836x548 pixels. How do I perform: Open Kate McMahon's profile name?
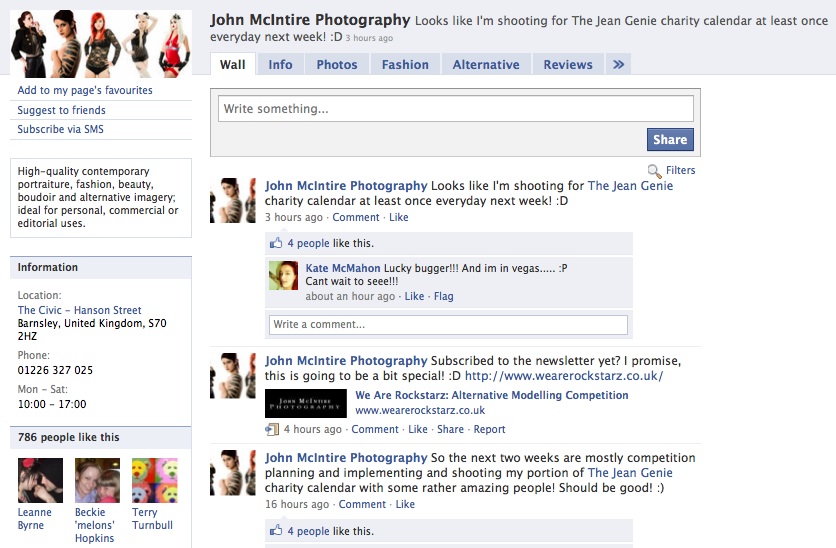[343, 268]
